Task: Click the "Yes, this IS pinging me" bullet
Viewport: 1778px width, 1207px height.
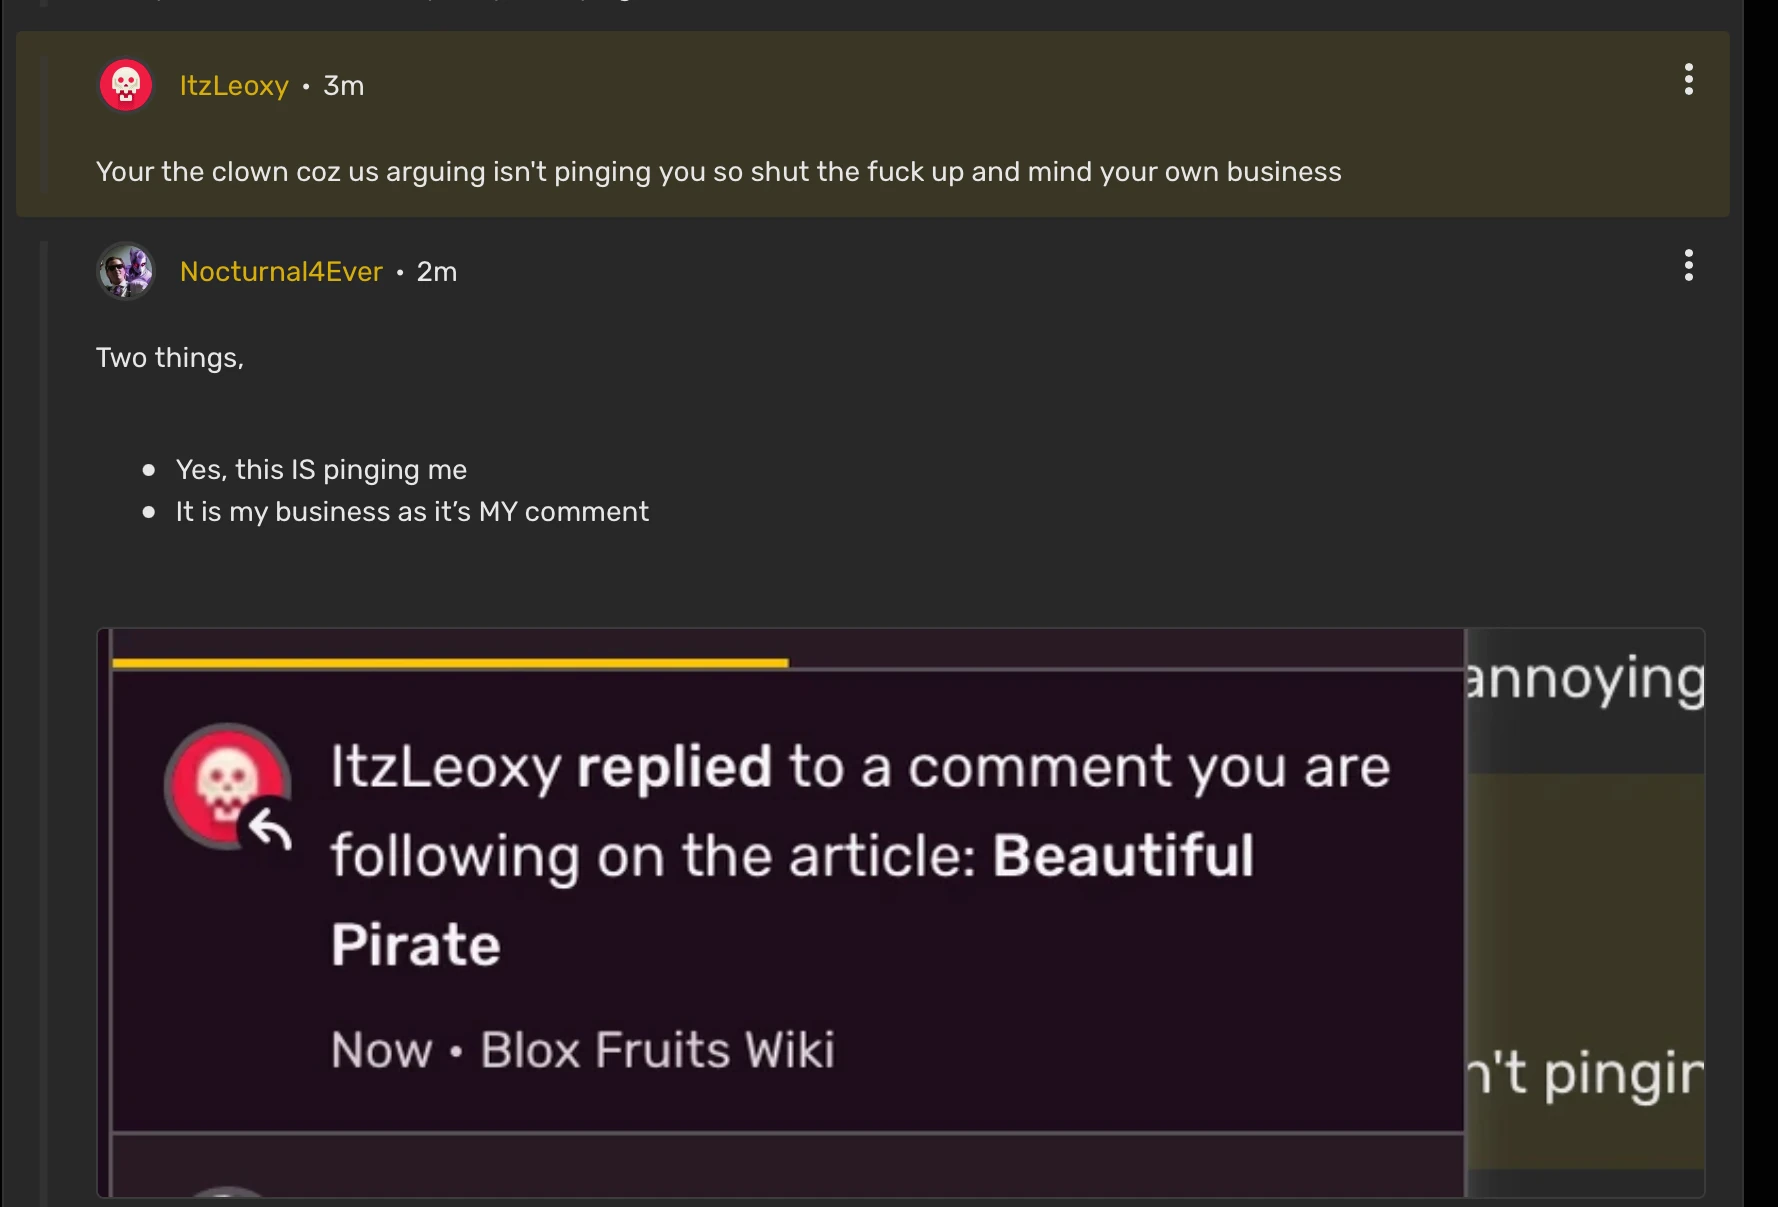Action: pos(321,470)
